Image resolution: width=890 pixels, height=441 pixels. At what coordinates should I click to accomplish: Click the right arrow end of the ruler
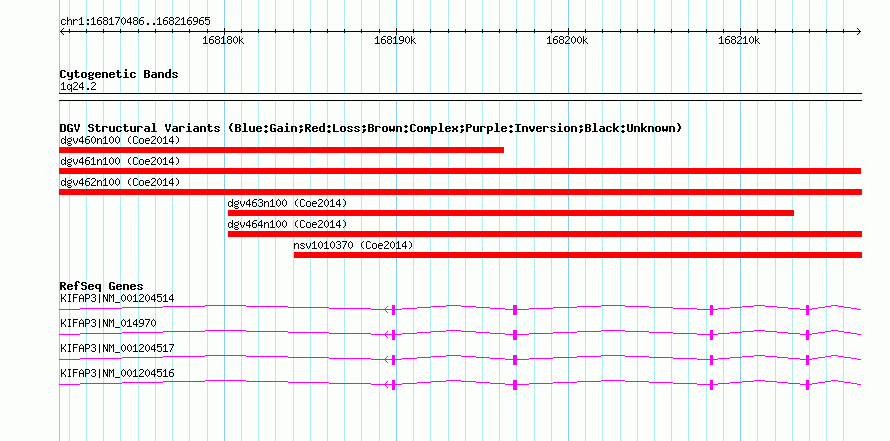coord(859,31)
